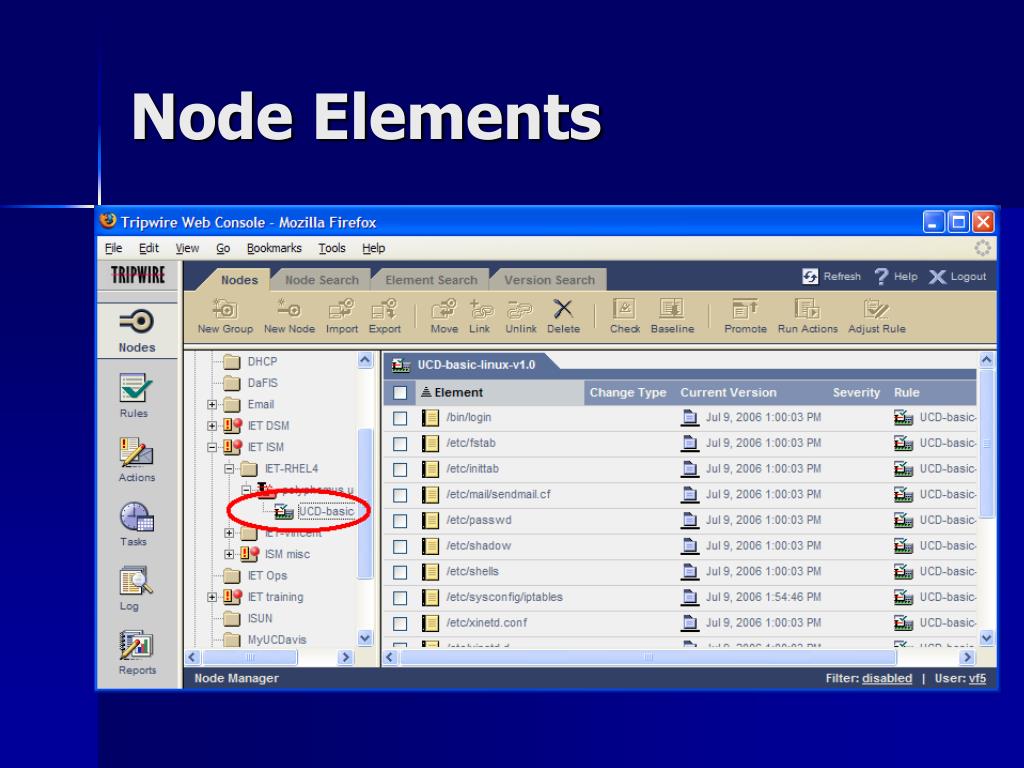Click version icon for /bin/login
The image size is (1024, 768).
tap(689, 417)
